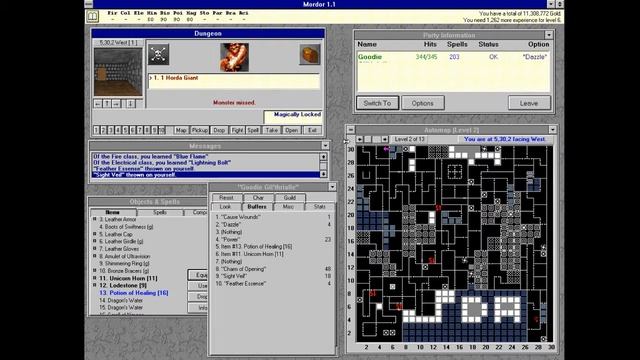Select the Horda Giant monster portrait
The height and width of the screenshot is (360, 640).
pyautogui.click(x=234, y=57)
